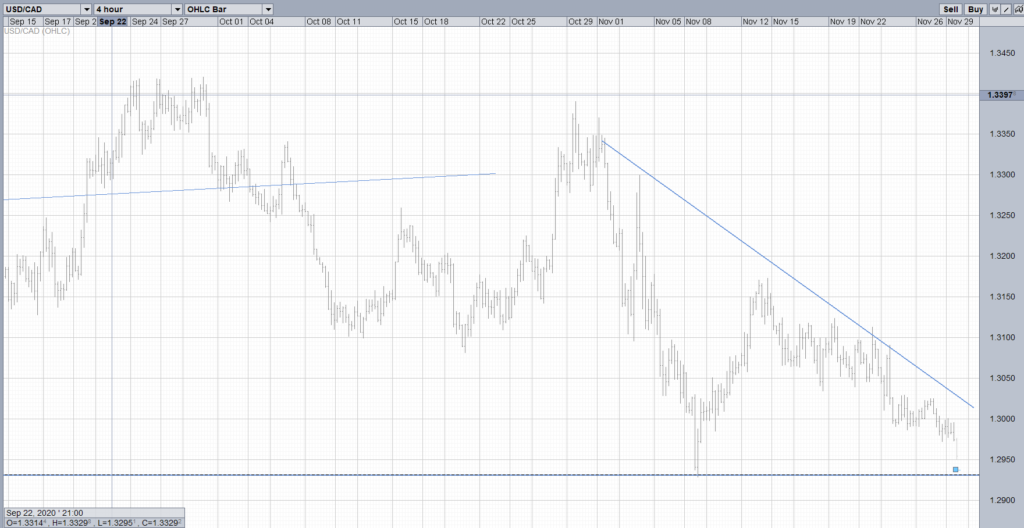Image resolution: width=1024 pixels, height=528 pixels.
Task: Click the USD/CAD (OHLC) chart title label
Action: pos(37,33)
